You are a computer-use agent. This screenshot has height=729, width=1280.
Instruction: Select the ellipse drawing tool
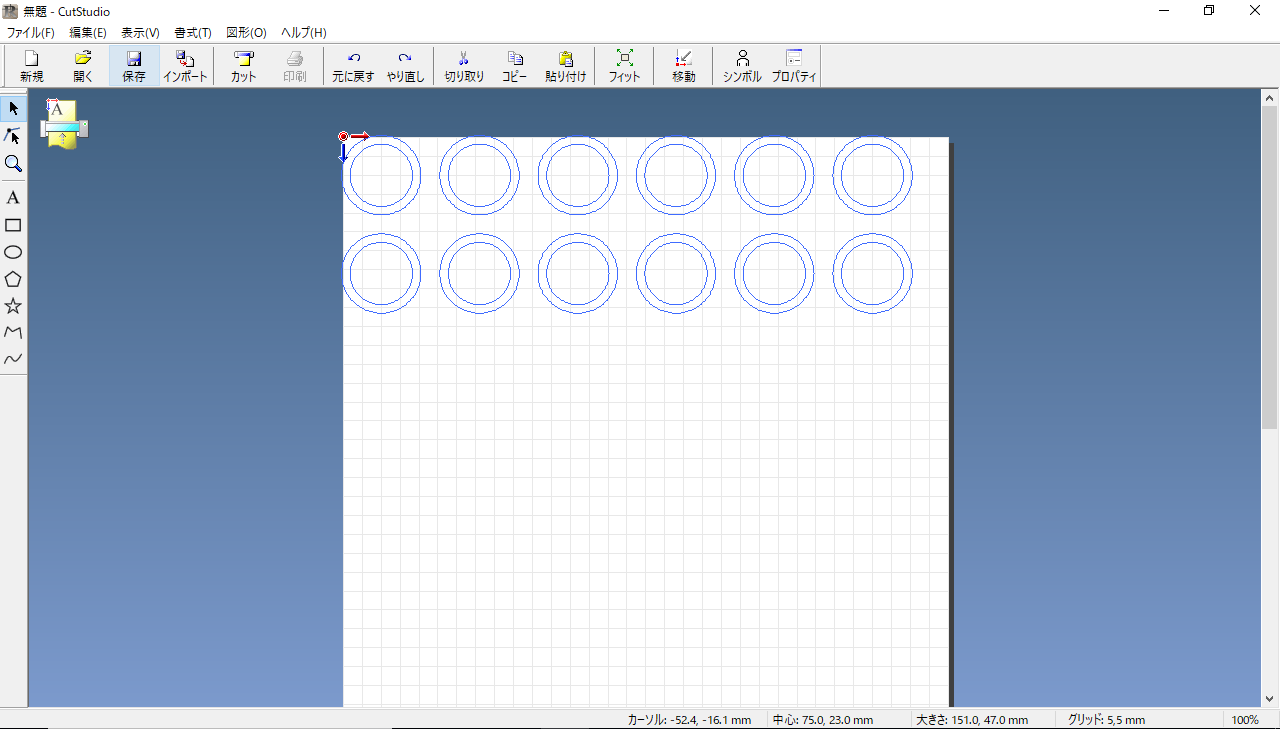pos(13,252)
